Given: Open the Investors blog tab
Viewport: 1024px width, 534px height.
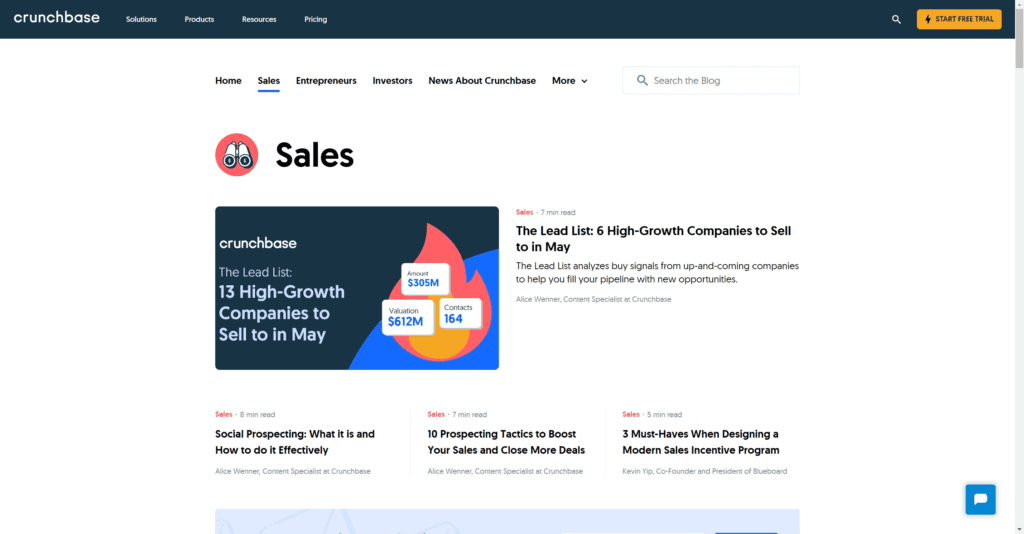Looking at the screenshot, I should [392, 81].
